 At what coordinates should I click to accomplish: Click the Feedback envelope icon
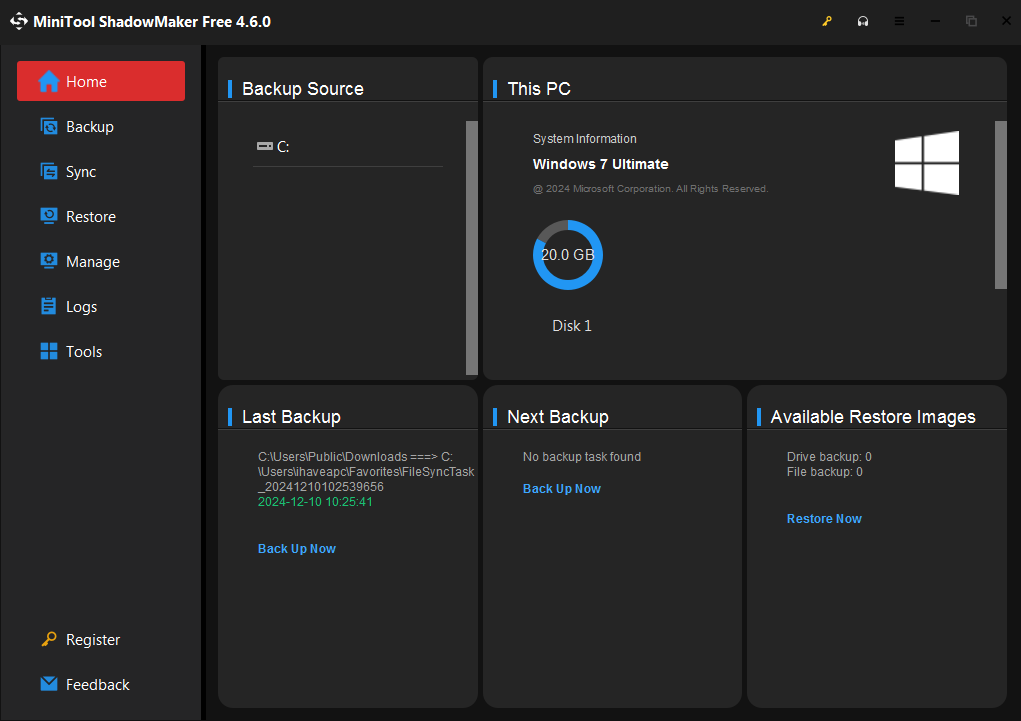(x=49, y=684)
